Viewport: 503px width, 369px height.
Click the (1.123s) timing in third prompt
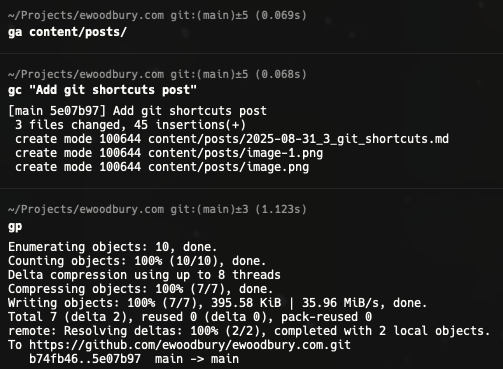[281, 209]
